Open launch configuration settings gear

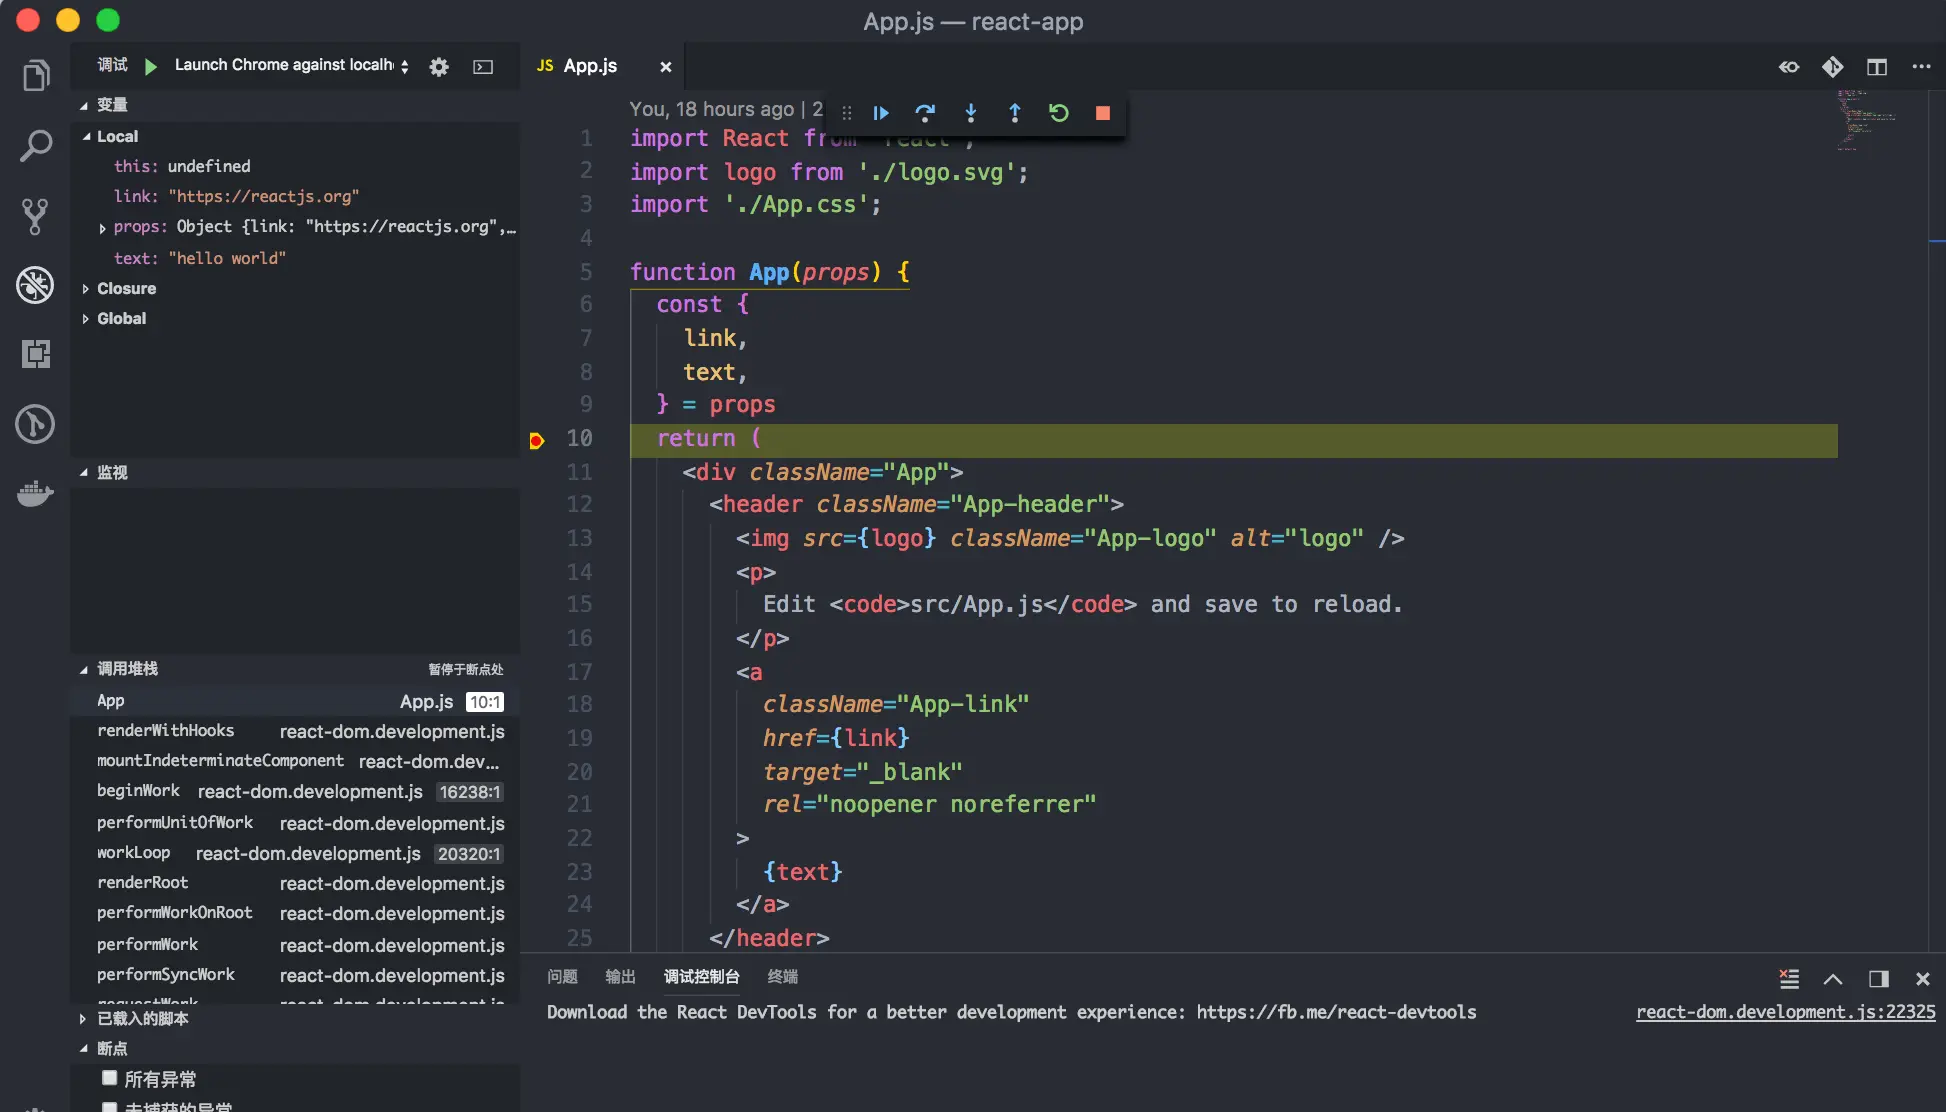pos(439,67)
